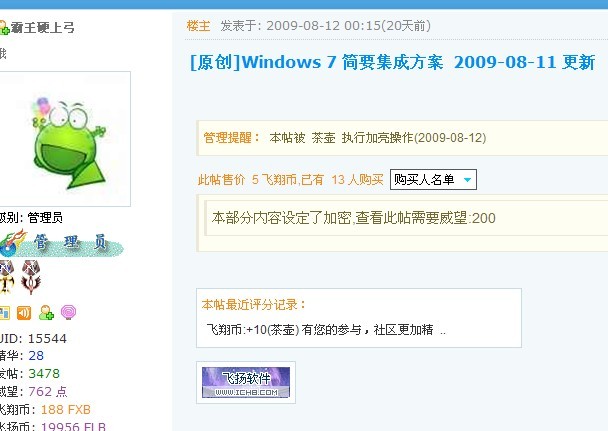Screen dimensions: 608x431
Task: Click the gold sword medal icon
Action: point(7,277)
